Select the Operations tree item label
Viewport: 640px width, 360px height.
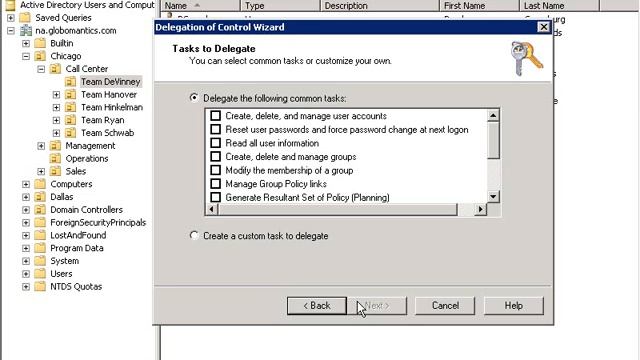coord(87,158)
